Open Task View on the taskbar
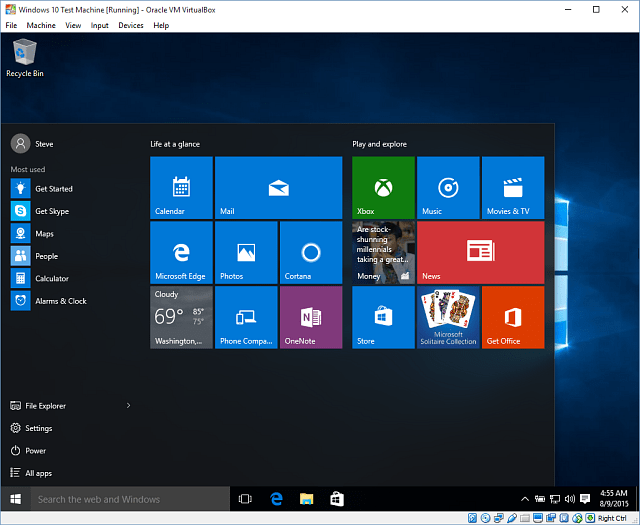Viewport: 640px width, 525px height. click(245, 499)
